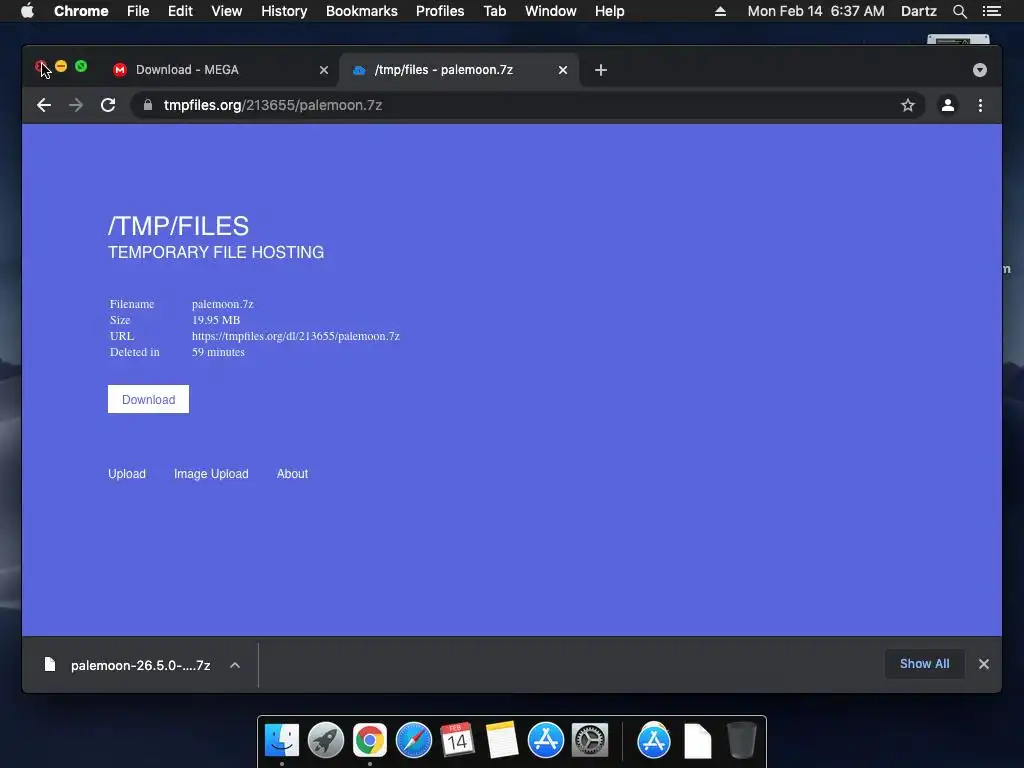Viewport: 1024px width, 768px height.
Task: Open the Bookmarks menu
Action: pyautogui.click(x=362, y=11)
